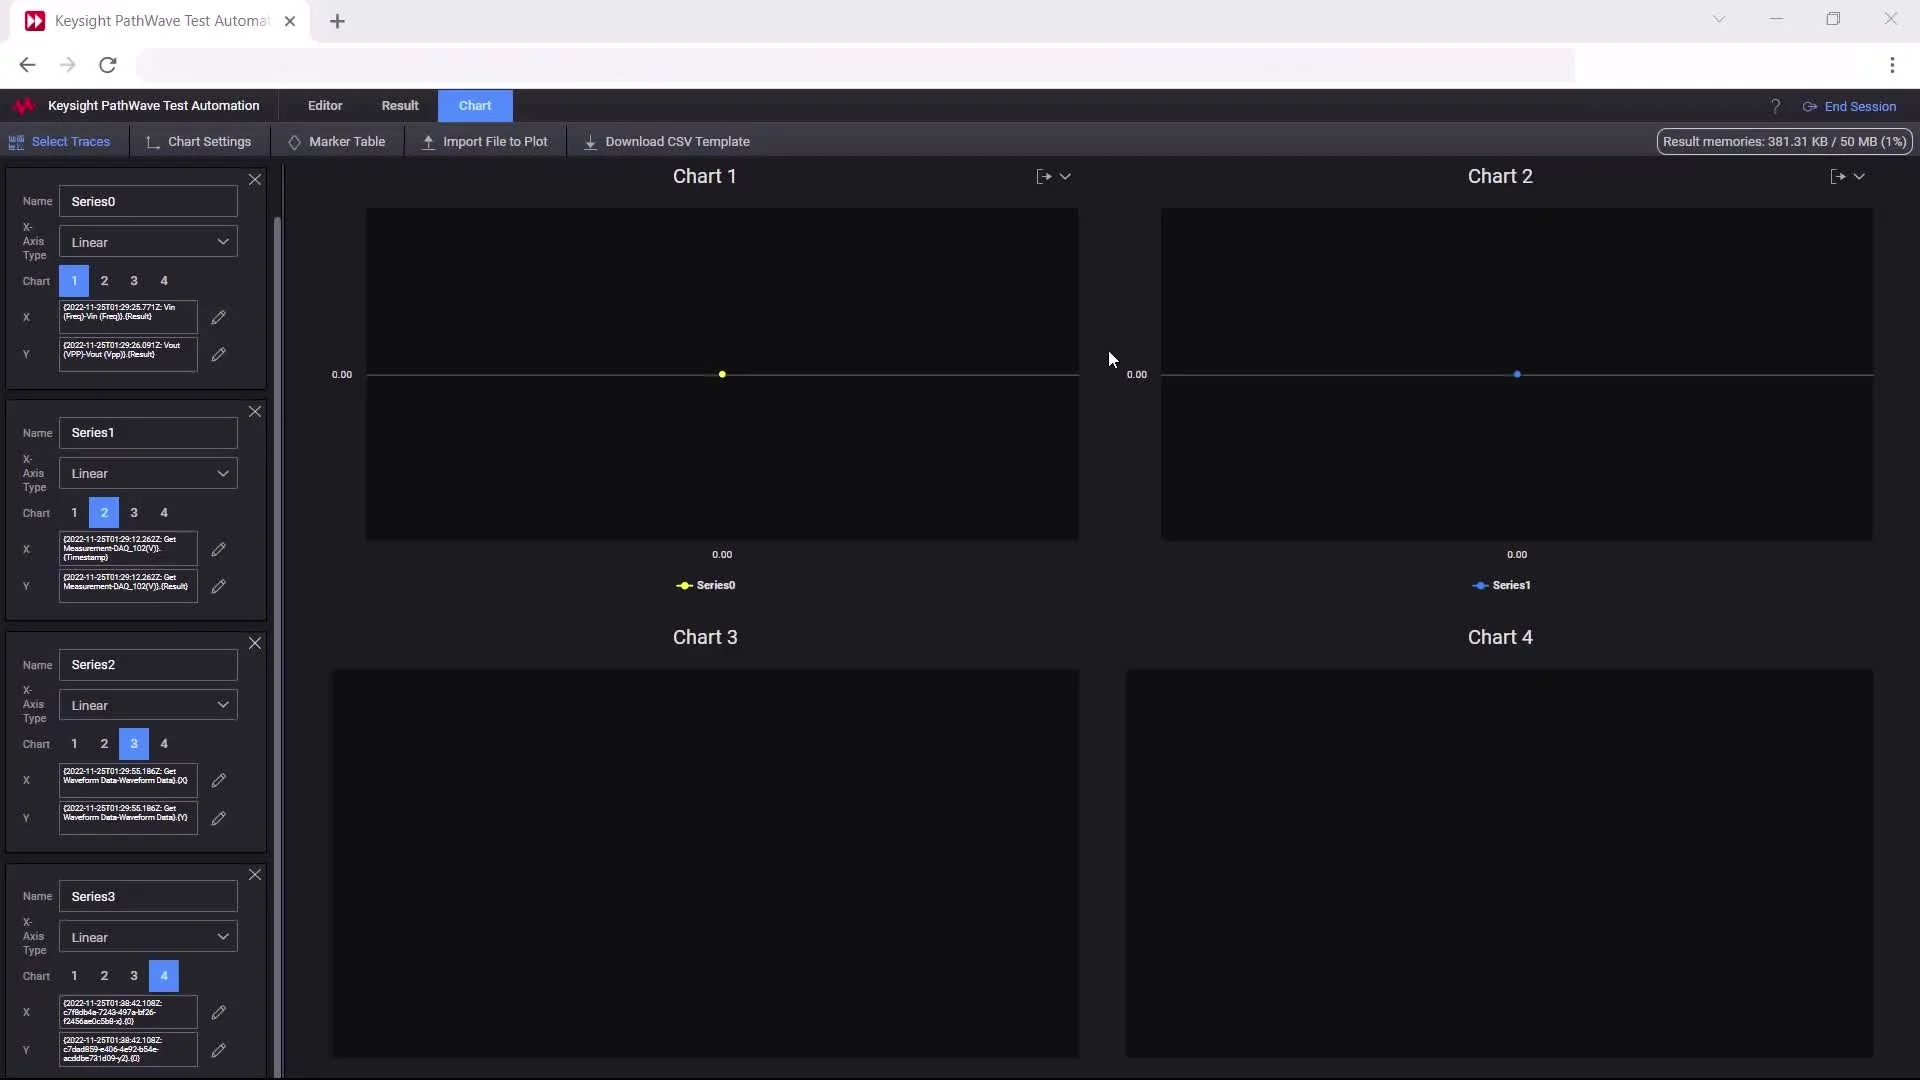Assign Series0 to chart 2
Viewport: 1920px width, 1080px height.
point(104,281)
